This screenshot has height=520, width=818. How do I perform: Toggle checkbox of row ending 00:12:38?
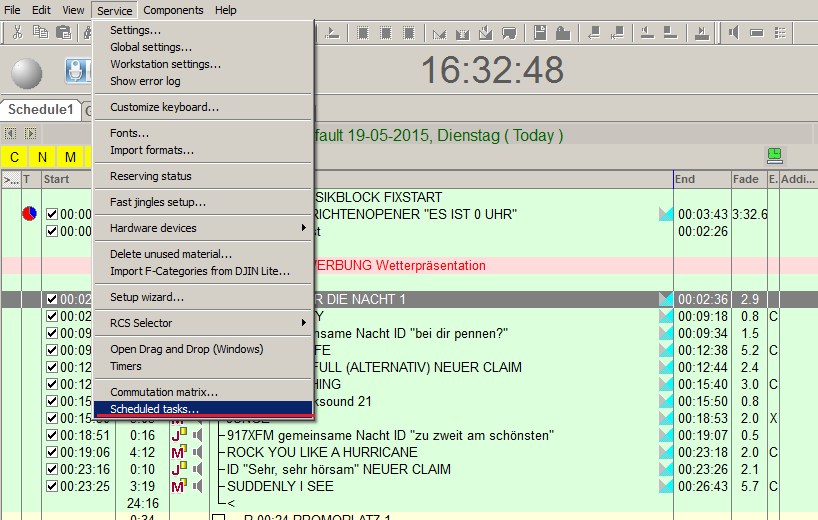click(52, 350)
